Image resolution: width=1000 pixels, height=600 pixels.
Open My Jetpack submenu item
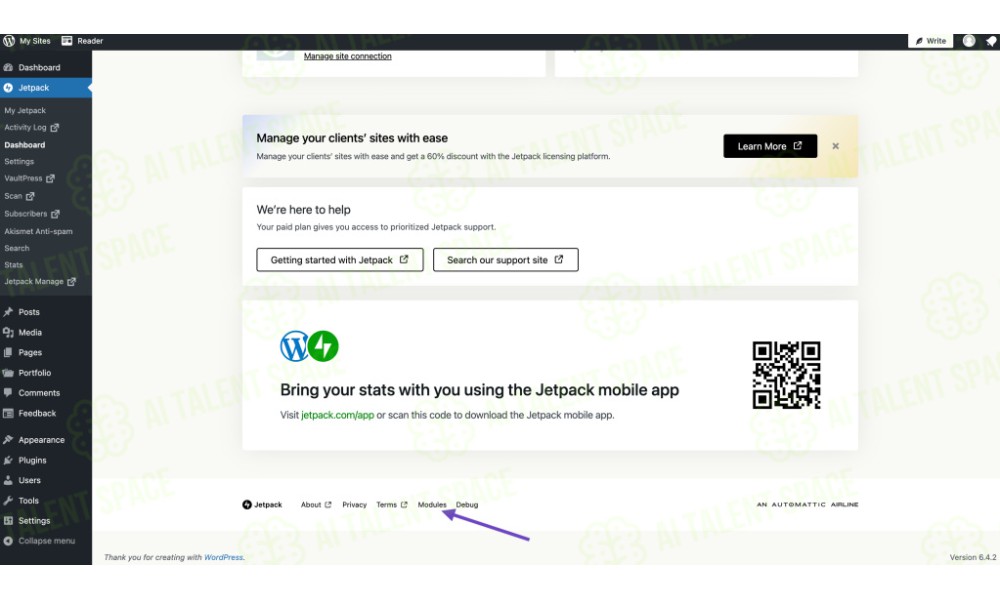tap(25, 111)
